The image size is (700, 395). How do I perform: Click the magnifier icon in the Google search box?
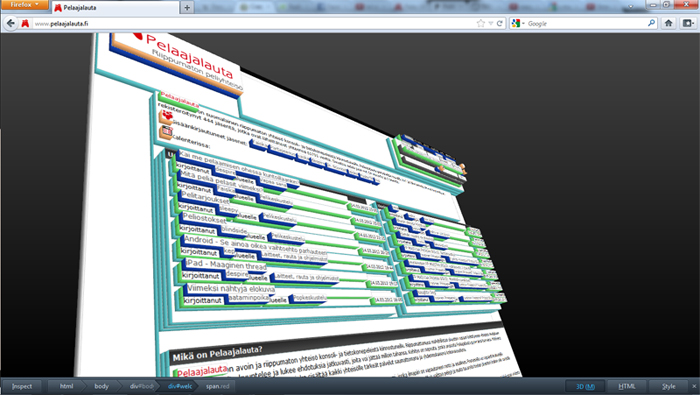click(x=651, y=23)
